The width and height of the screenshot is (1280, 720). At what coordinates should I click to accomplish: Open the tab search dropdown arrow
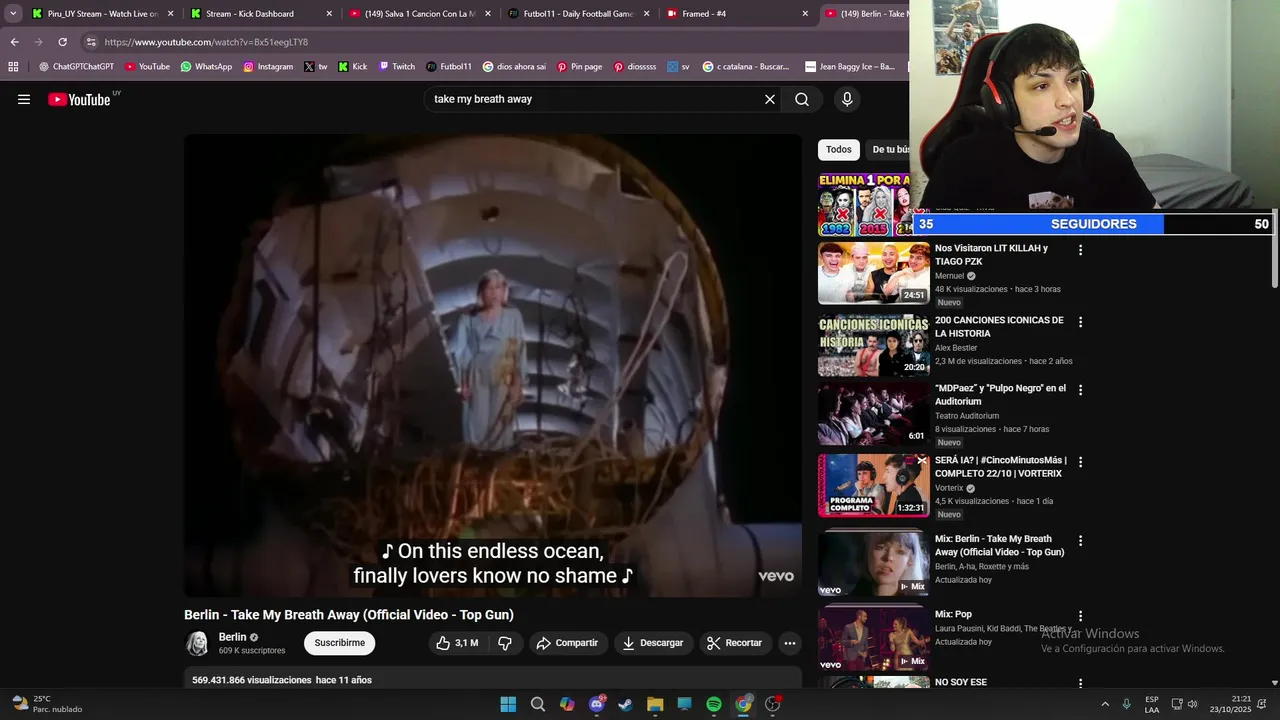tap(13, 14)
